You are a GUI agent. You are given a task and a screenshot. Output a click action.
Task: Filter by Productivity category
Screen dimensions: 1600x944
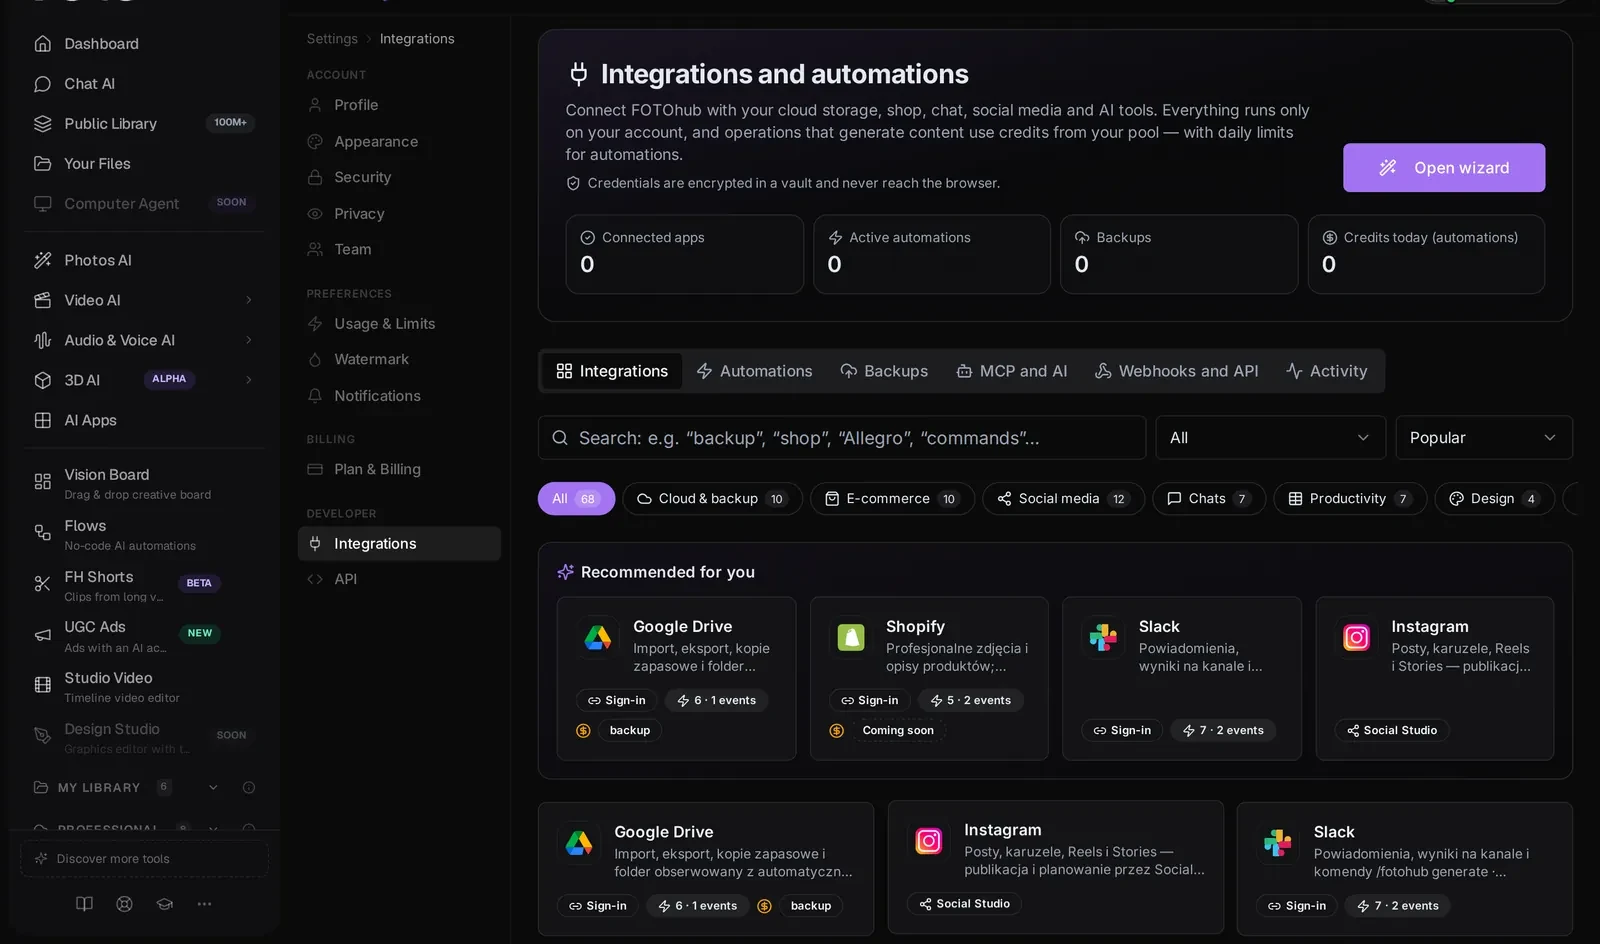(1350, 499)
